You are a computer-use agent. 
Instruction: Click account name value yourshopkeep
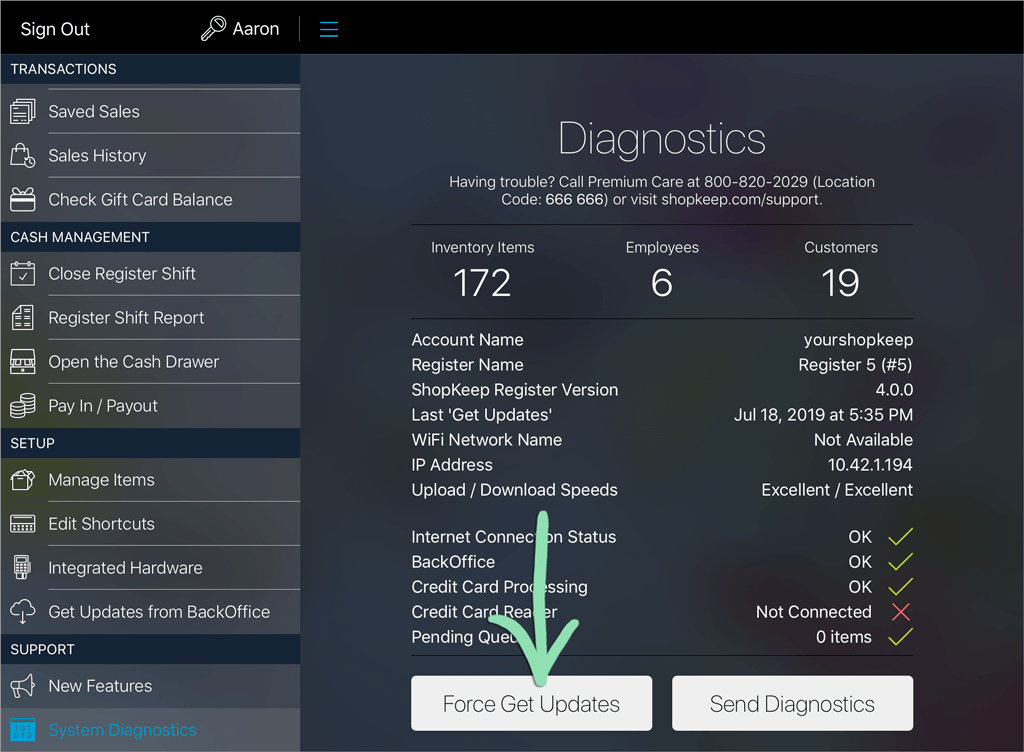(858, 339)
